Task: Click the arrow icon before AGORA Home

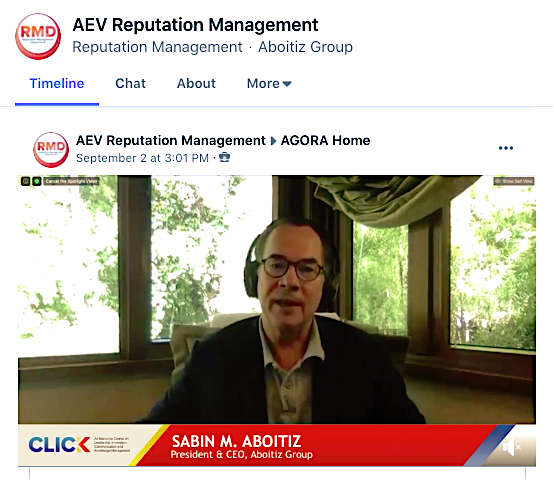Action: pyautogui.click(x=273, y=141)
